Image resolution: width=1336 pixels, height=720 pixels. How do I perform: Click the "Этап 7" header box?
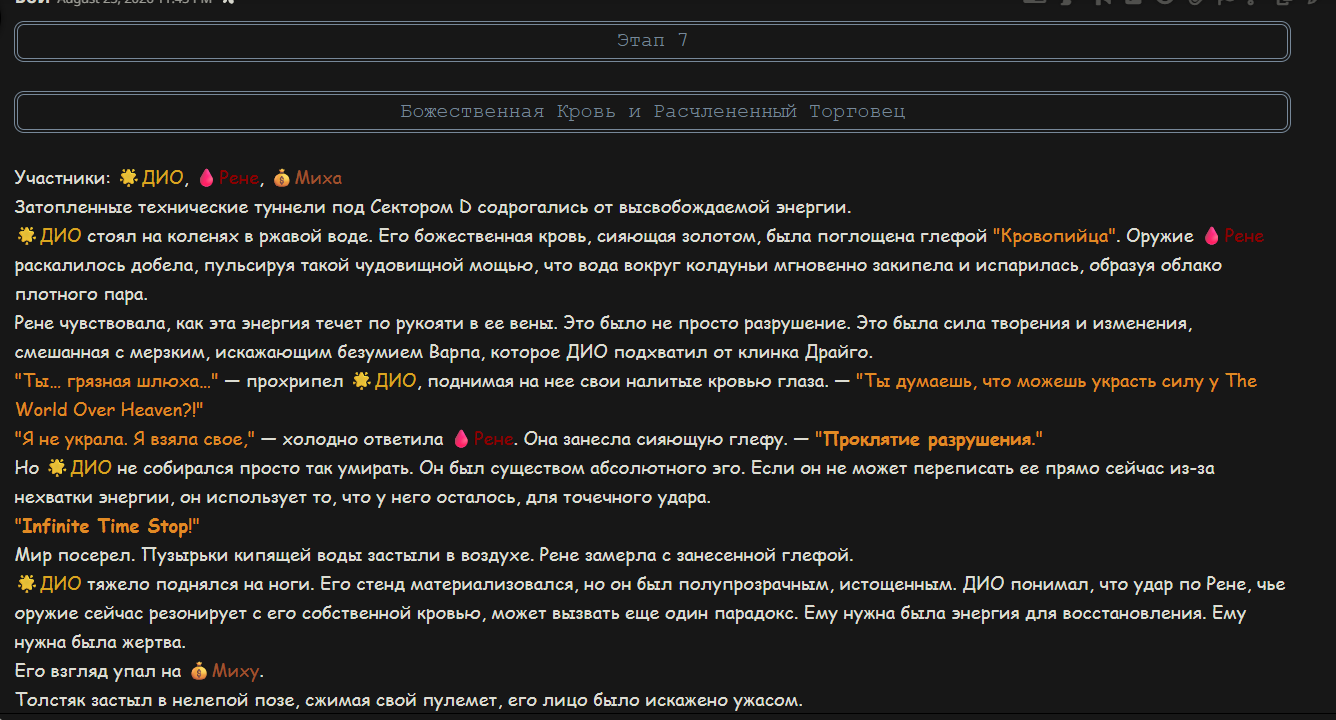coord(652,41)
